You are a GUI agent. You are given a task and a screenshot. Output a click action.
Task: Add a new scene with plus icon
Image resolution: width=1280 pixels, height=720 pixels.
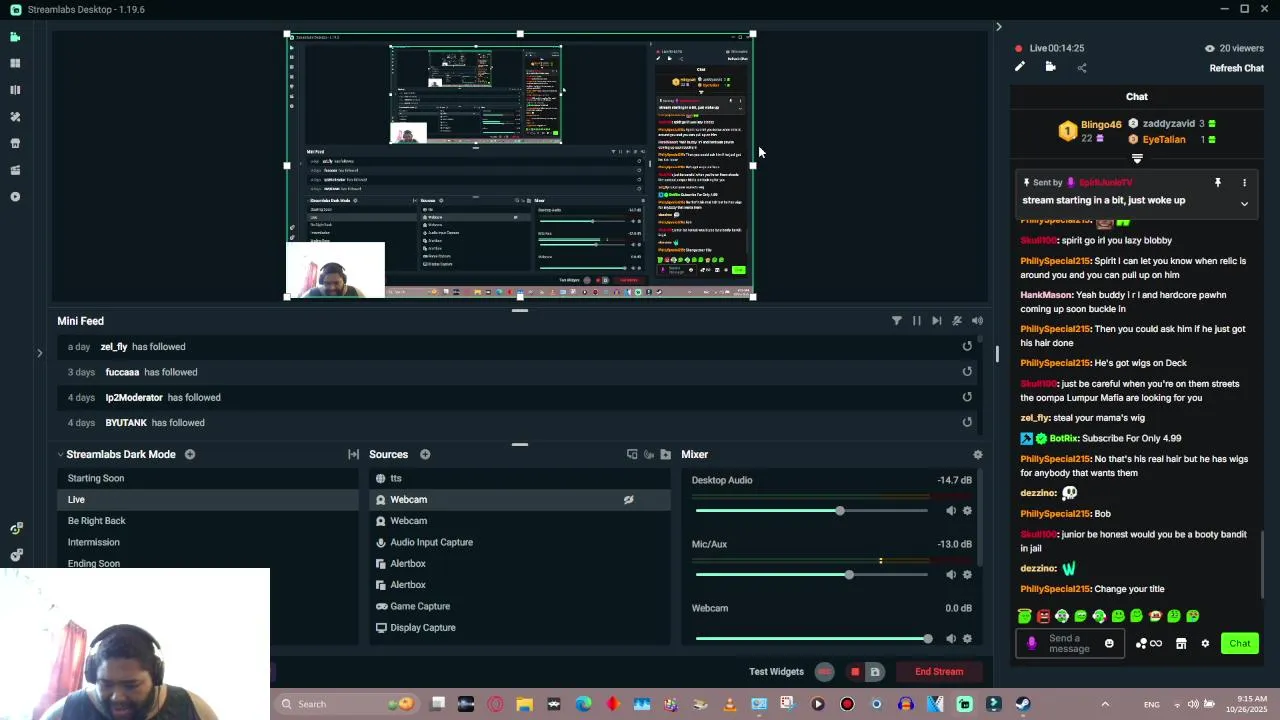[189, 454]
